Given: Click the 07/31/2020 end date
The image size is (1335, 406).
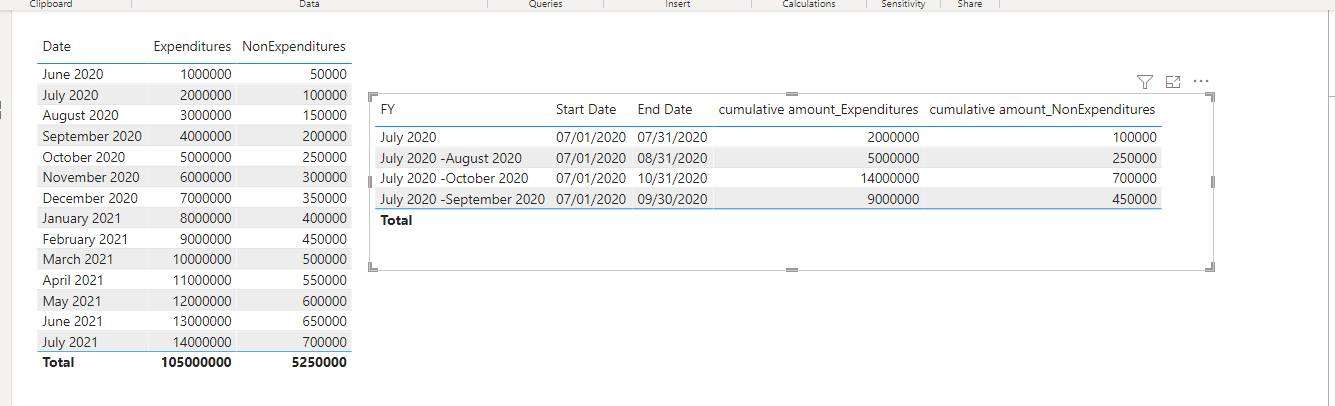Looking at the screenshot, I should (672, 138).
